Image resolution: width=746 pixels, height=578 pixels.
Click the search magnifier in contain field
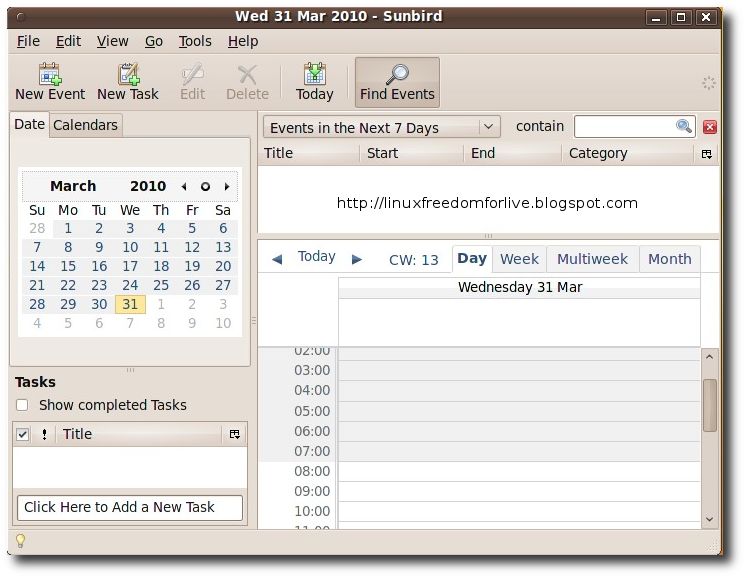(x=684, y=126)
